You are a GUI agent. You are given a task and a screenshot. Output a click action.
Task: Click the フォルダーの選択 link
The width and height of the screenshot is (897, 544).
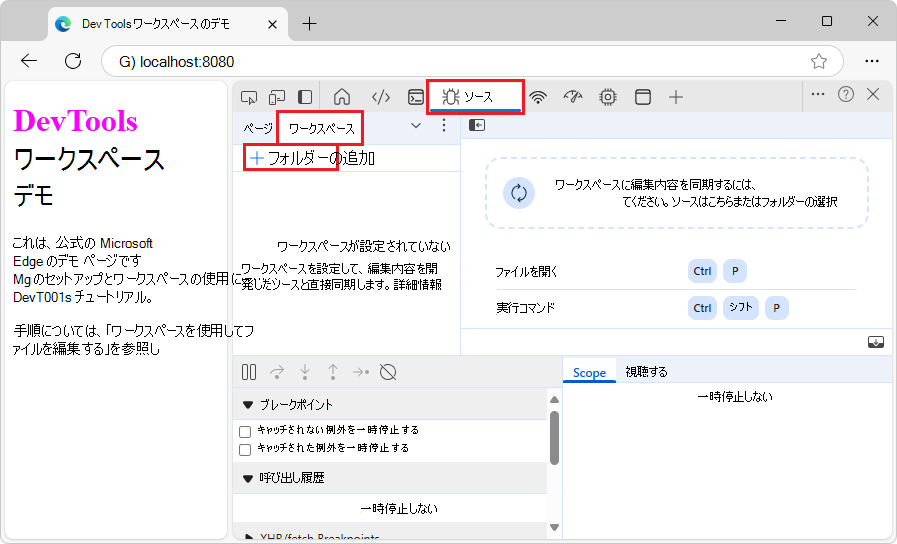point(799,201)
